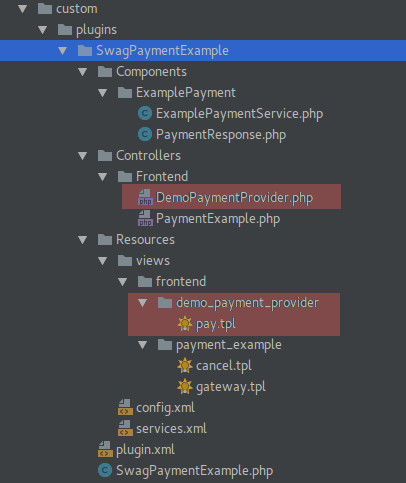Viewport: 406px width, 483px height.
Task: Click the XML icon of config.xml
Action: click(x=125, y=407)
